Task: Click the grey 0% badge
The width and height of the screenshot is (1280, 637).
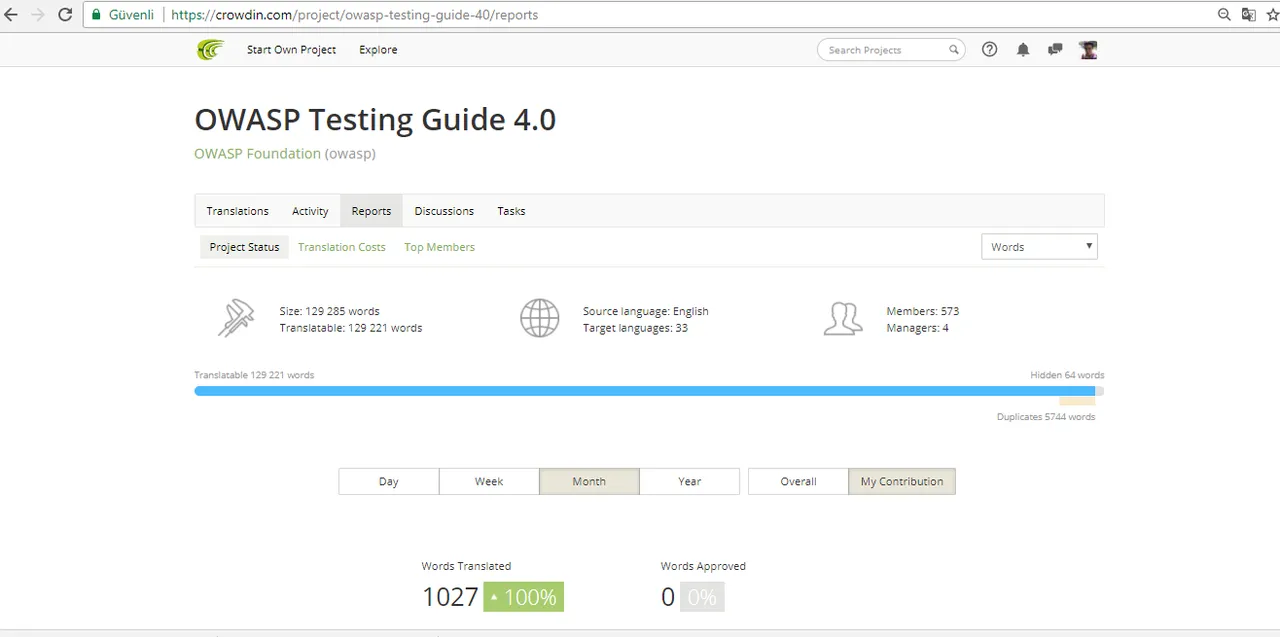Action: (x=702, y=597)
